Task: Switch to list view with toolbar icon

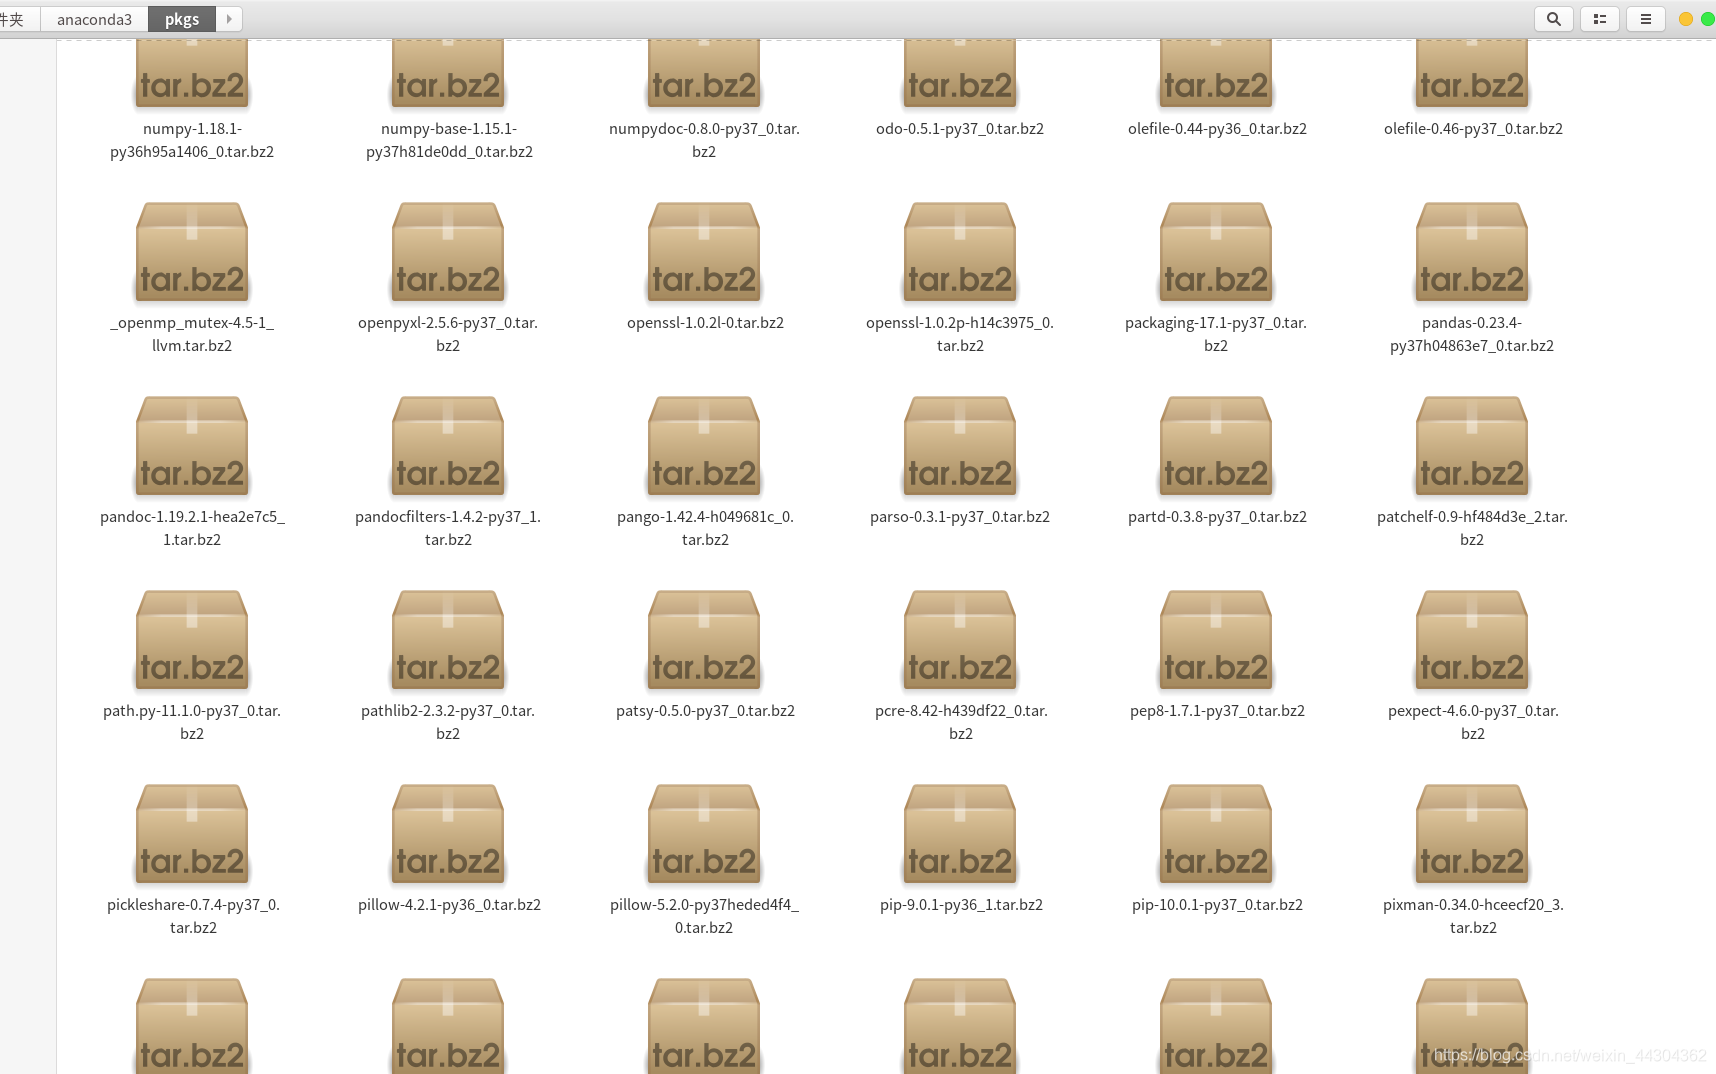Action: point(1600,19)
